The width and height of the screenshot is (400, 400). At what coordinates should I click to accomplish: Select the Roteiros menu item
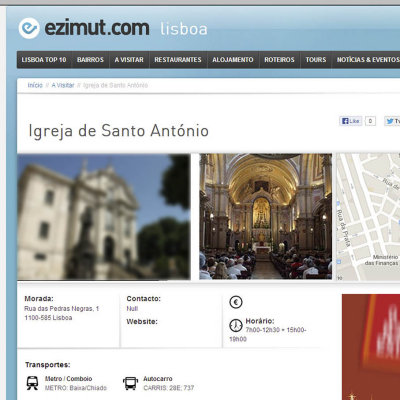coord(280,60)
